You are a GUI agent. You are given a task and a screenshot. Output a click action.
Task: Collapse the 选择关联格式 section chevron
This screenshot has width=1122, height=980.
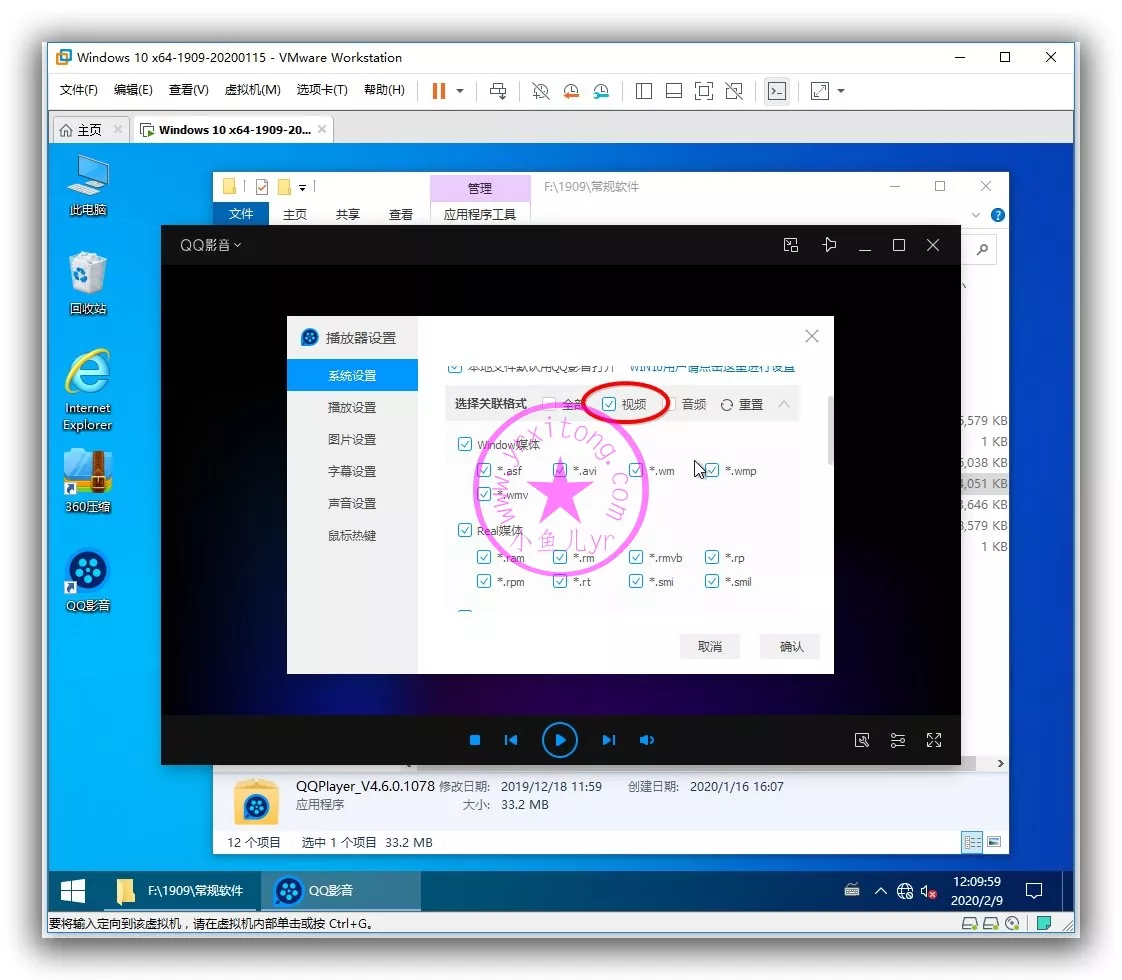tap(784, 404)
